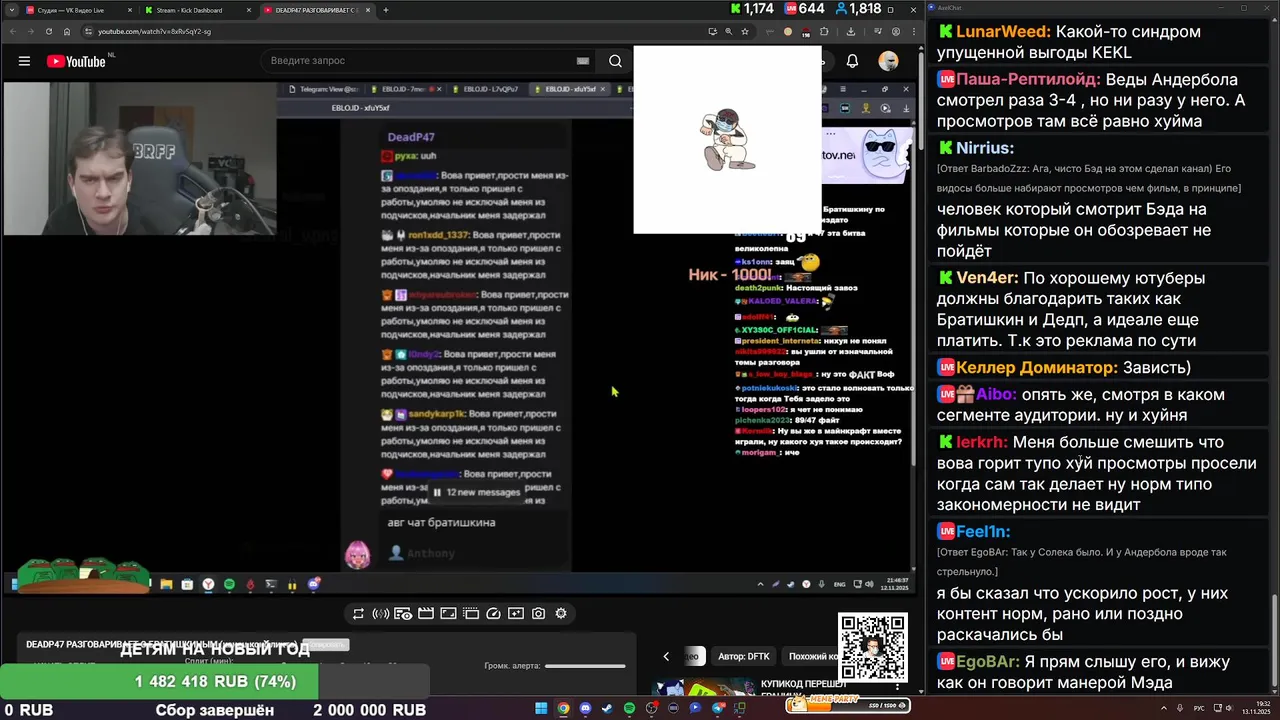Screen dimensions: 1280x720
Task: Click the 'Копировать' button near video title
Action: (x=325, y=645)
